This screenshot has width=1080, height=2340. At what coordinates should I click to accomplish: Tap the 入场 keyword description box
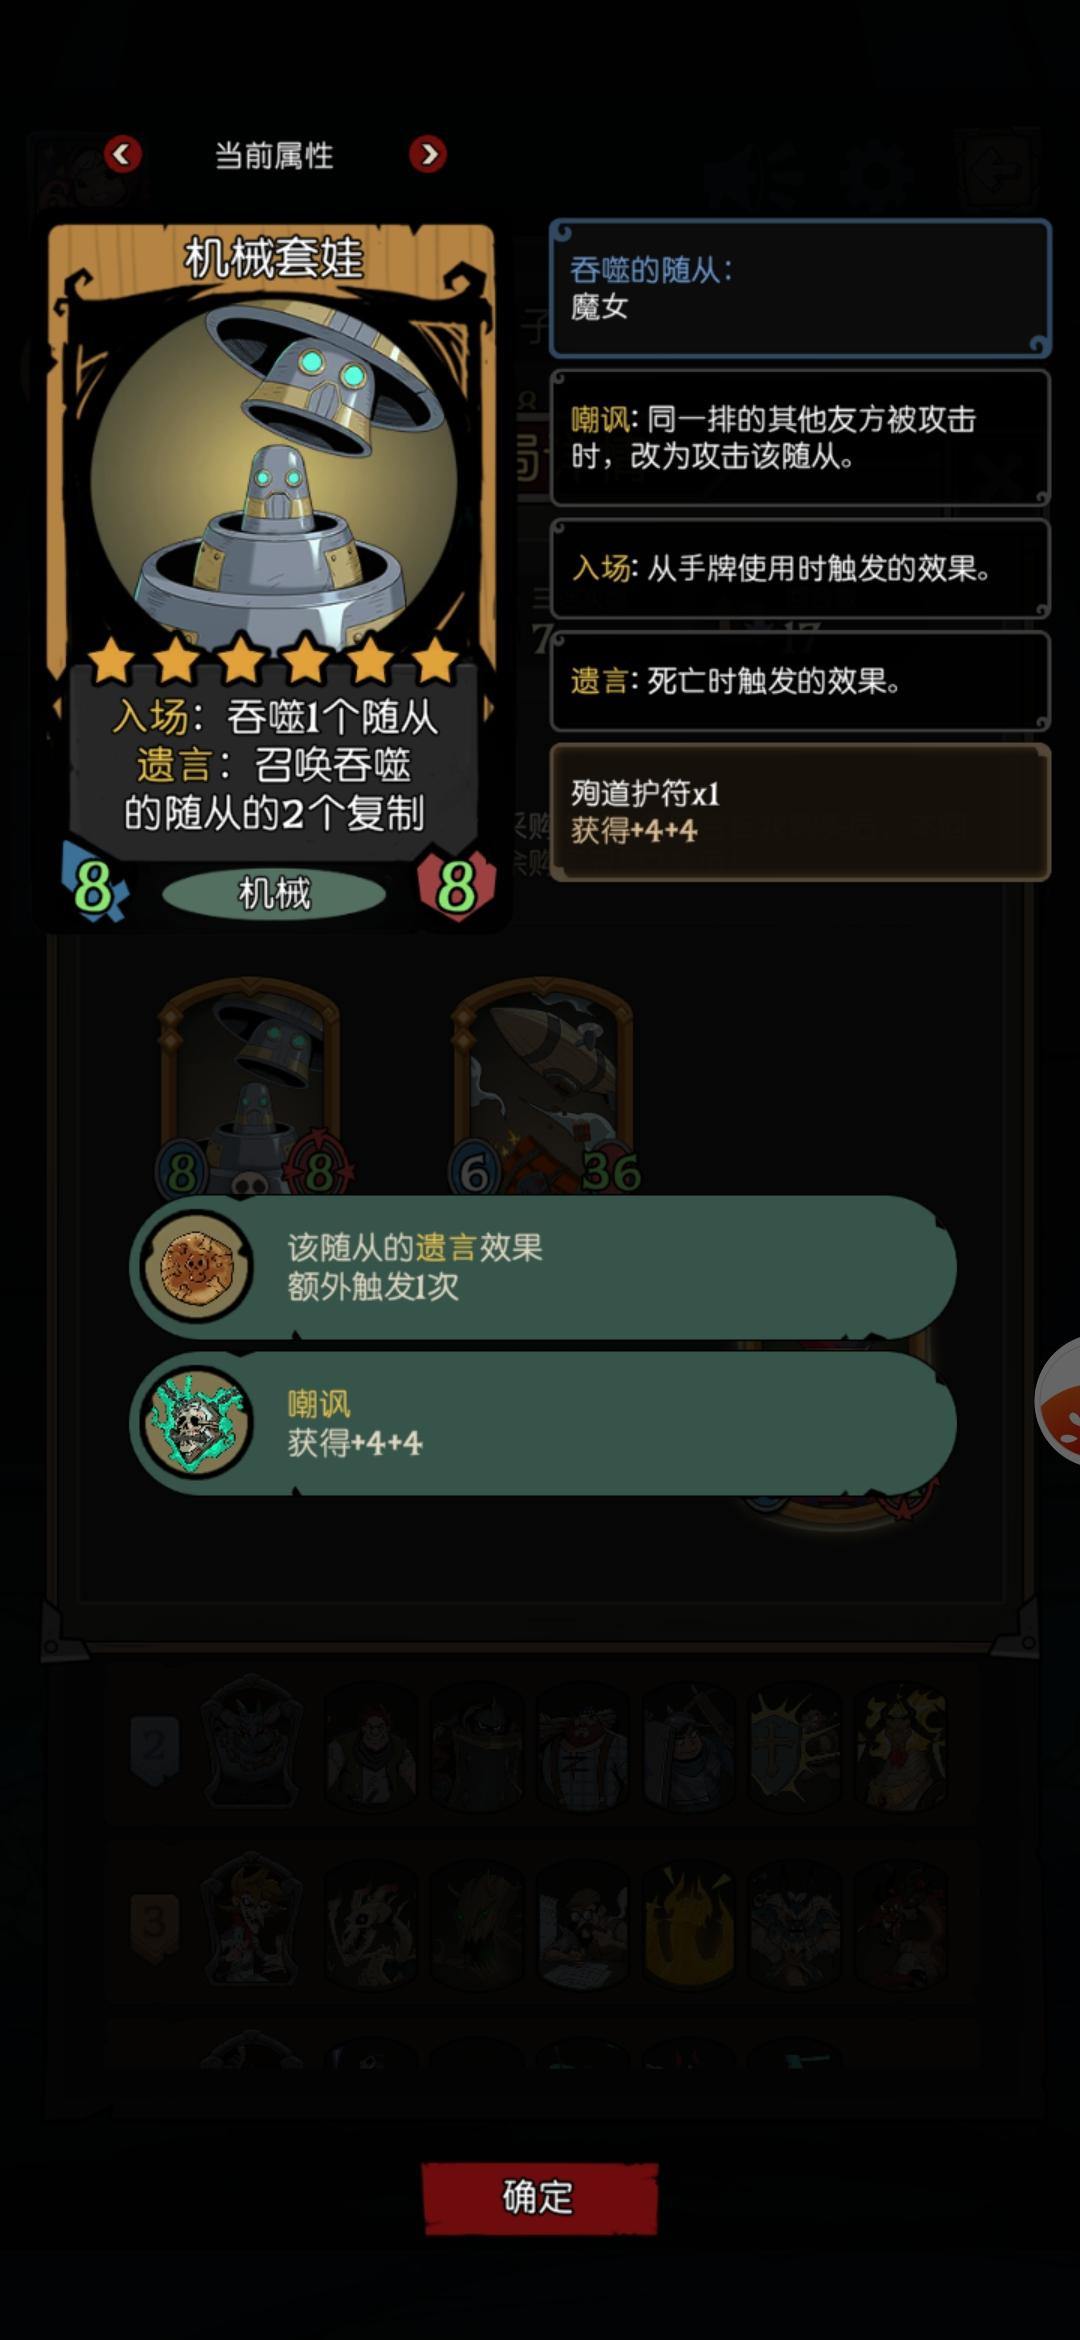pyautogui.click(x=800, y=568)
